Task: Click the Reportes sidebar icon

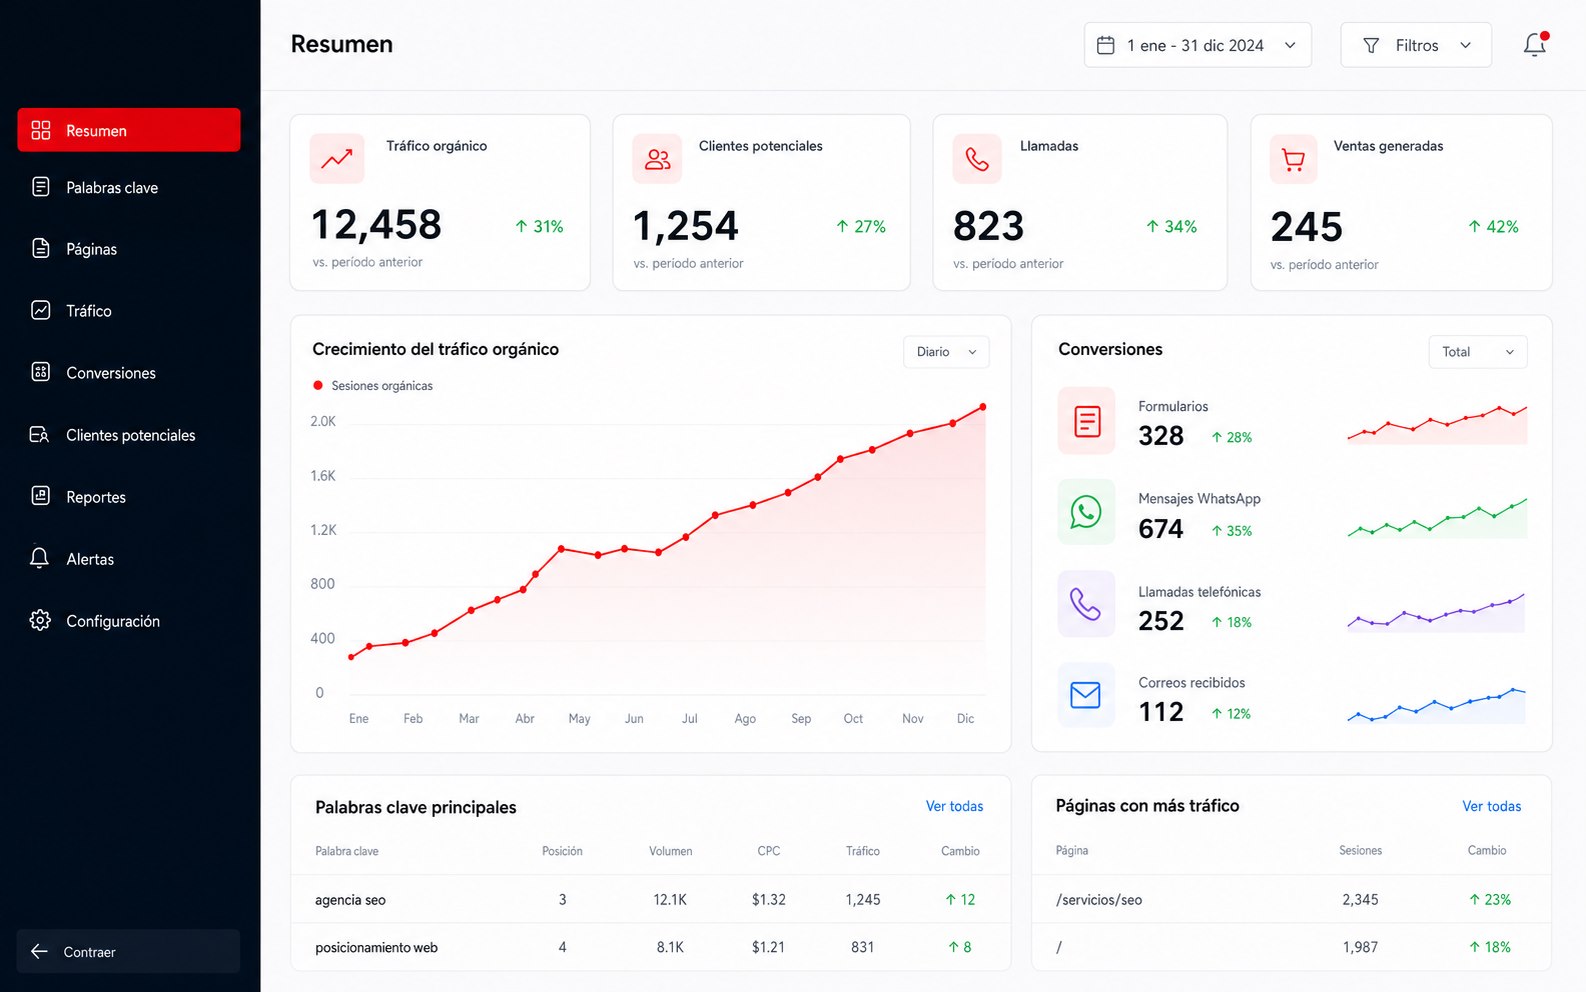Action: pyautogui.click(x=41, y=496)
